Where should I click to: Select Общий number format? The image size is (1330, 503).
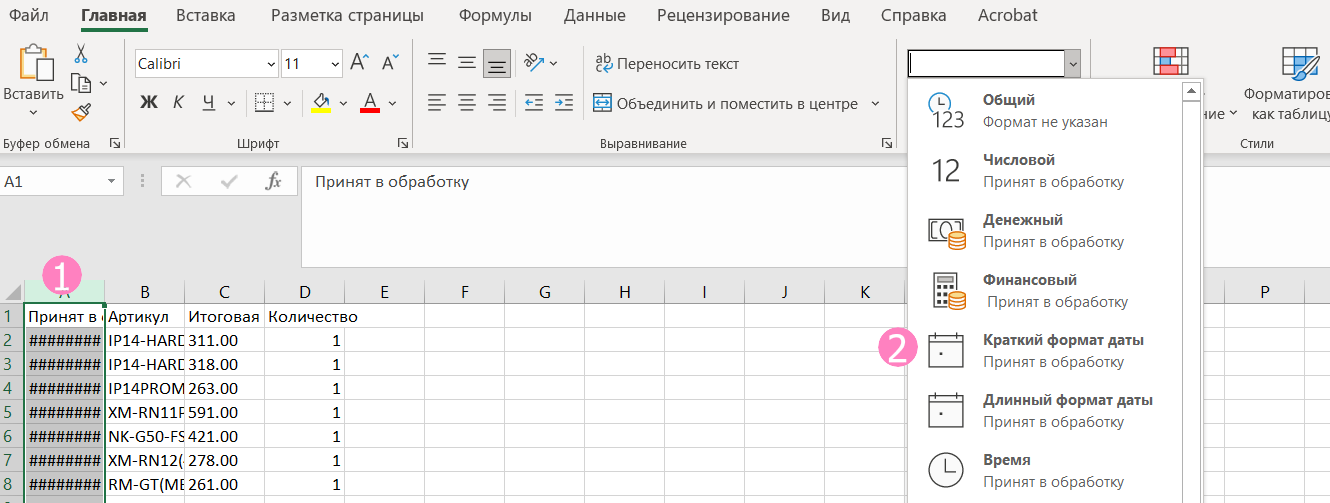point(1044,110)
